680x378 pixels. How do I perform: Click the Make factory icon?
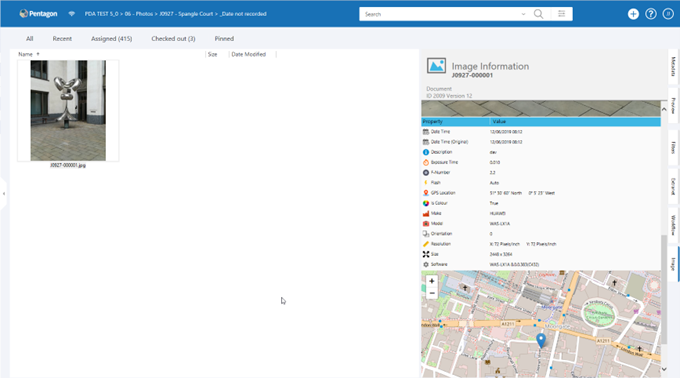click(426, 213)
